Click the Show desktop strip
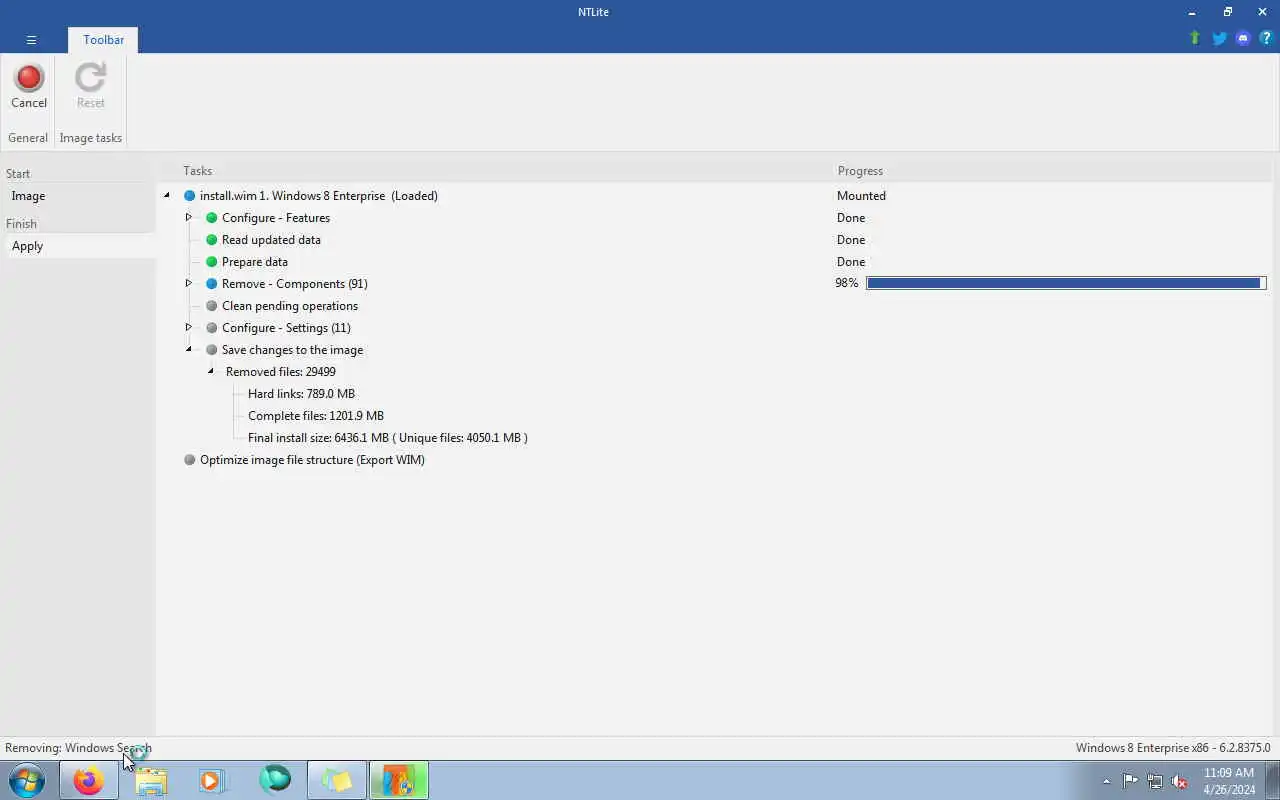Screen dimensions: 1280x800 [1274, 780]
